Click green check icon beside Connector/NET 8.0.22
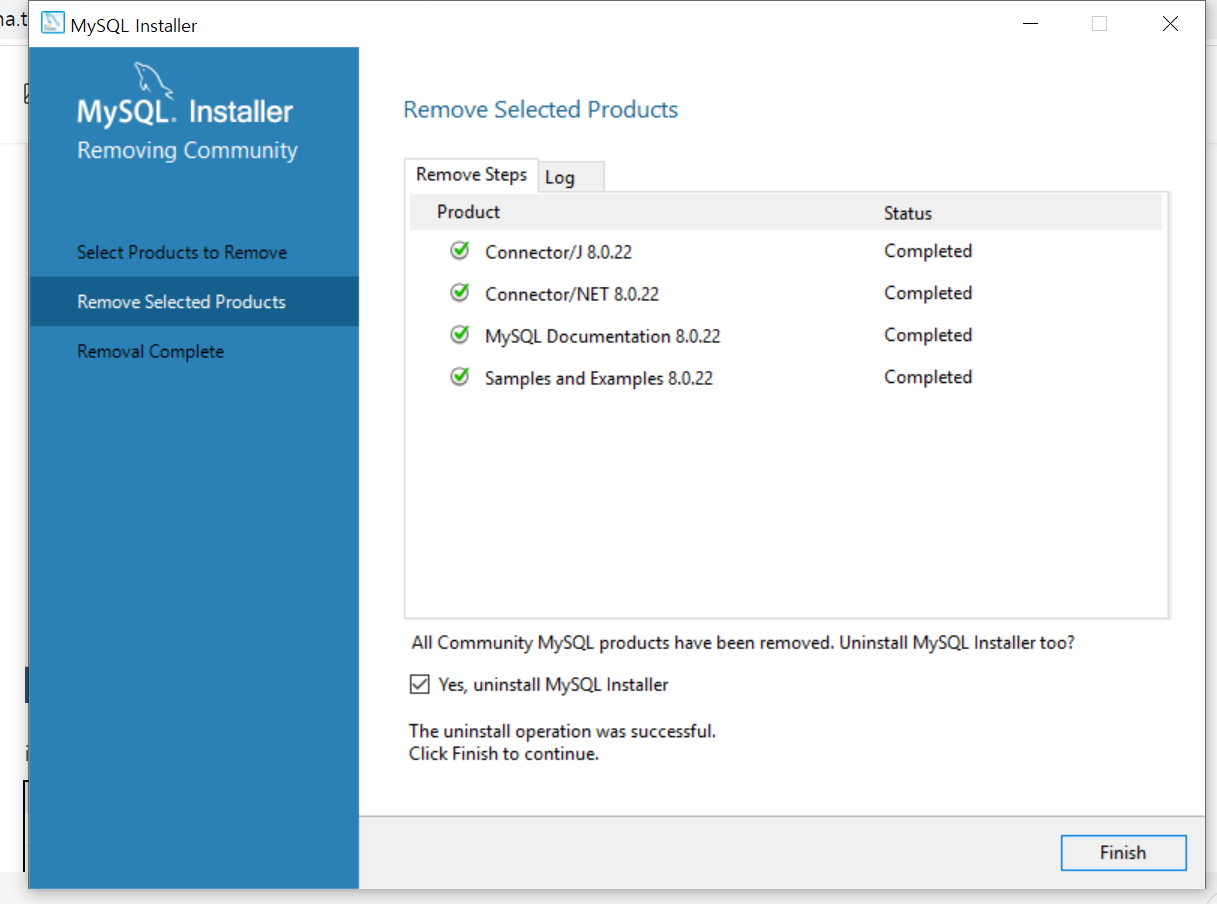Image resolution: width=1217 pixels, height=904 pixels. pyautogui.click(x=460, y=293)
